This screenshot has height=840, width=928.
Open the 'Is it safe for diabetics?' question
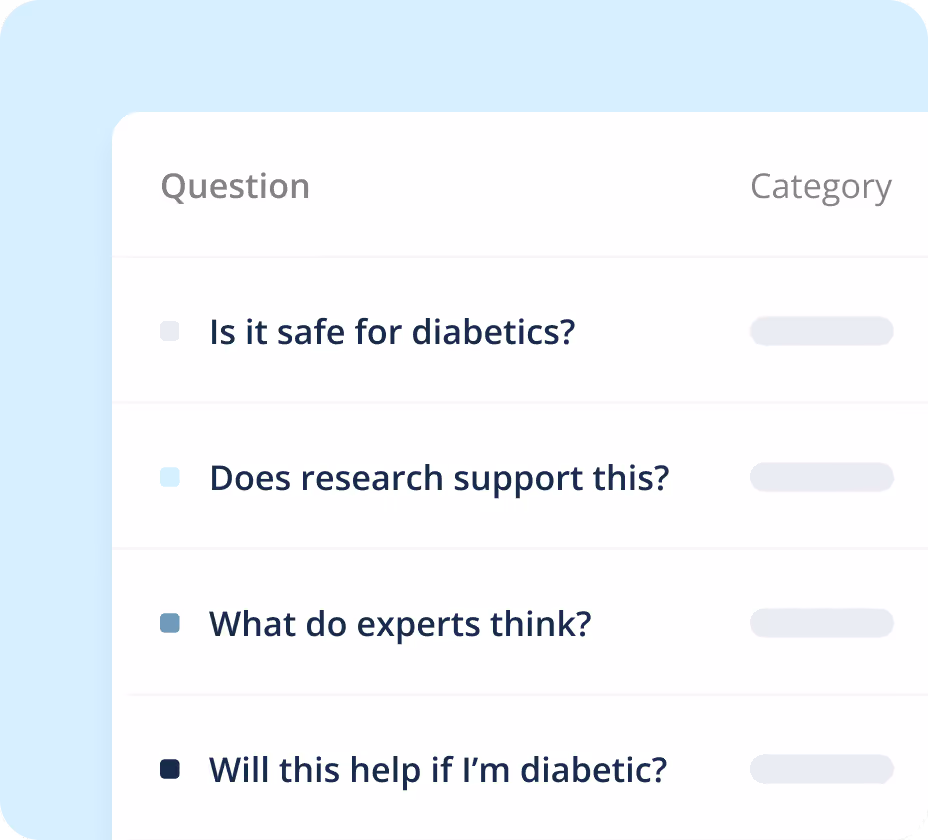392,331
